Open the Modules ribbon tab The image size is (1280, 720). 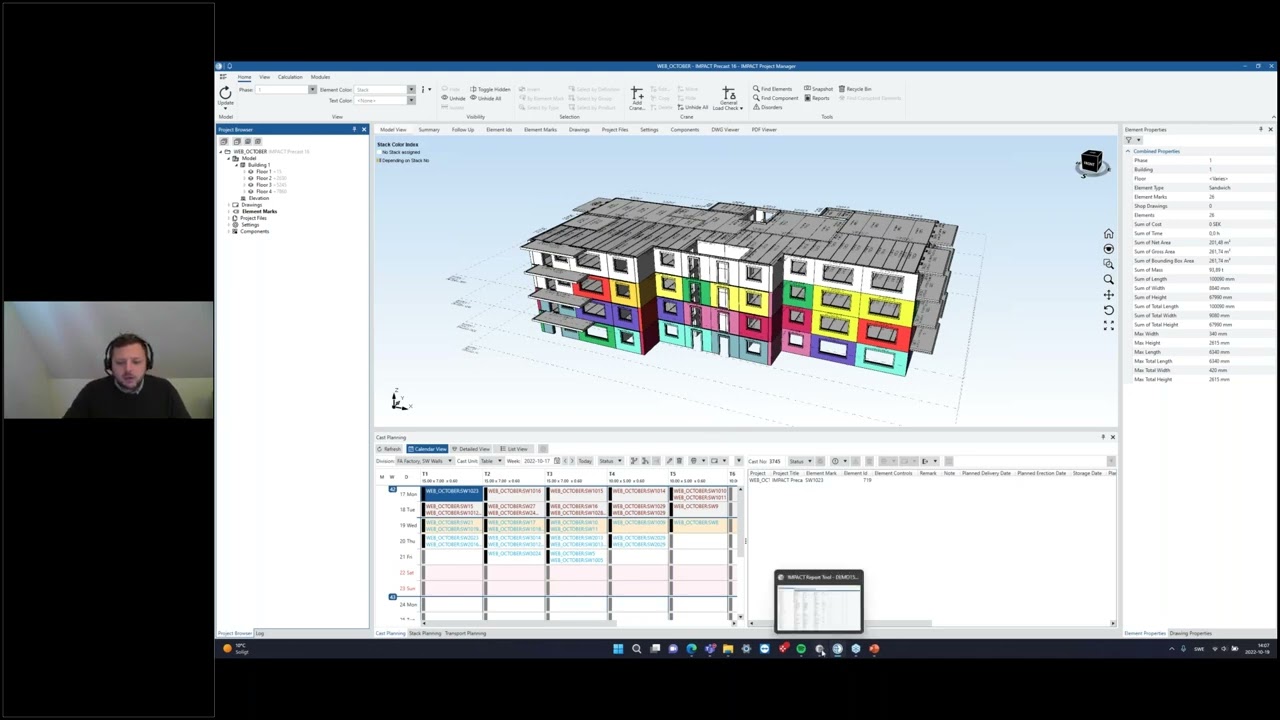pyautogui.click(x=320, y=77)
